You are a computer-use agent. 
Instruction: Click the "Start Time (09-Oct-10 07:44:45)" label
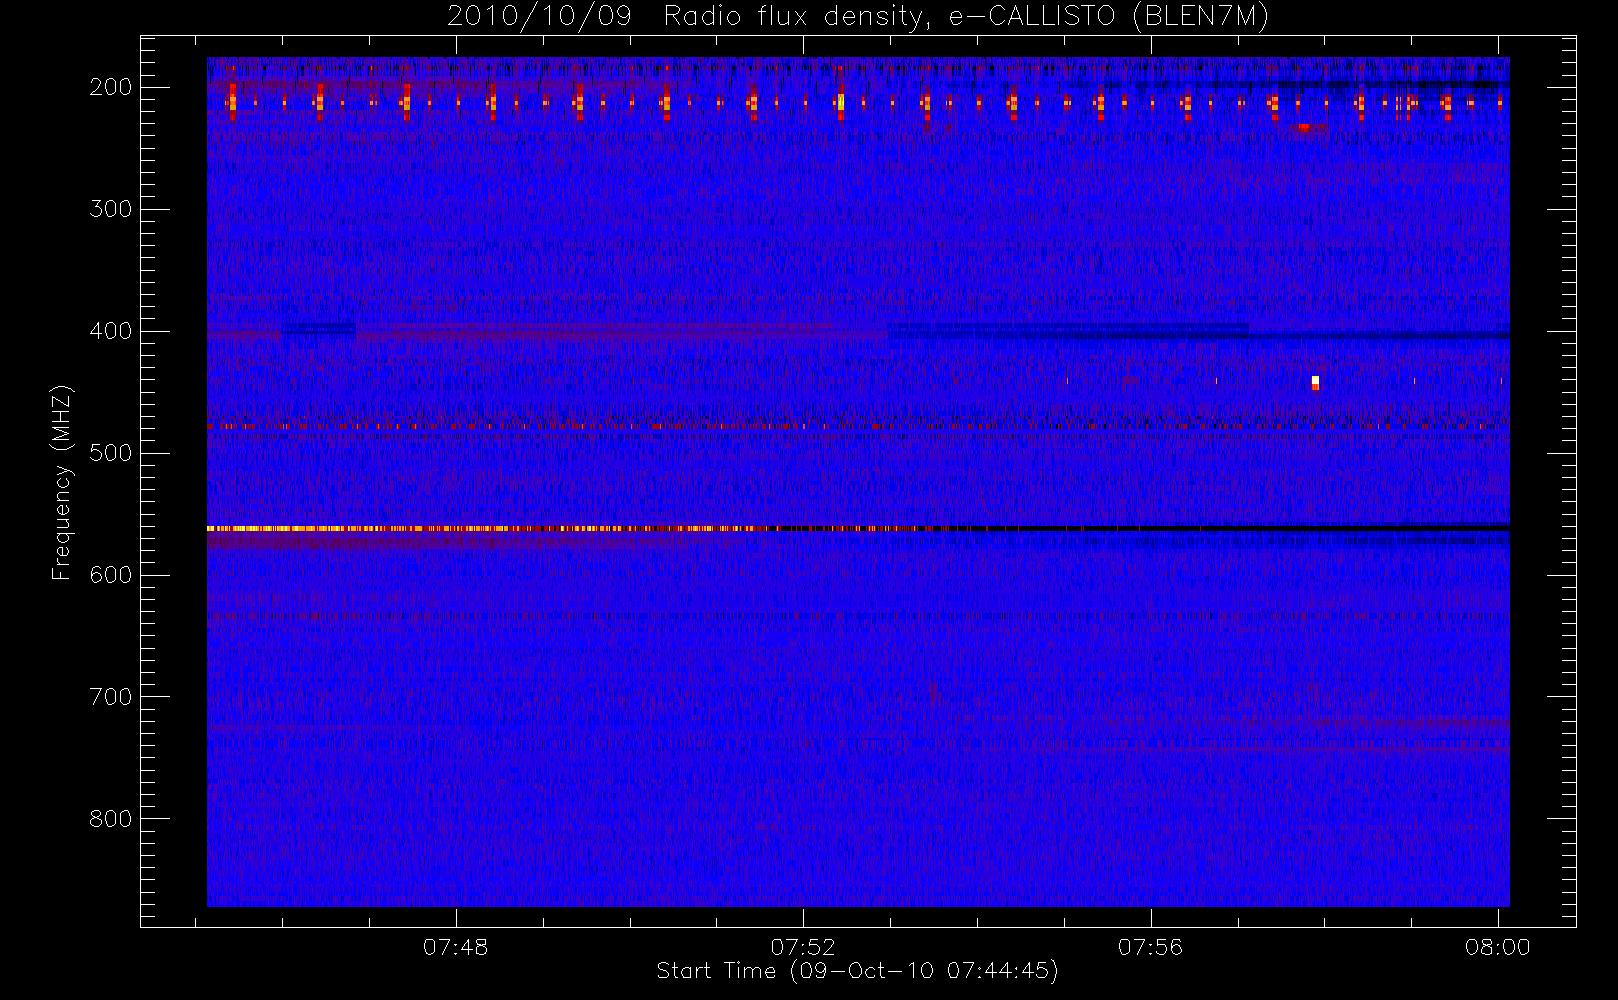pyautogui.click(x=857, y=971)
